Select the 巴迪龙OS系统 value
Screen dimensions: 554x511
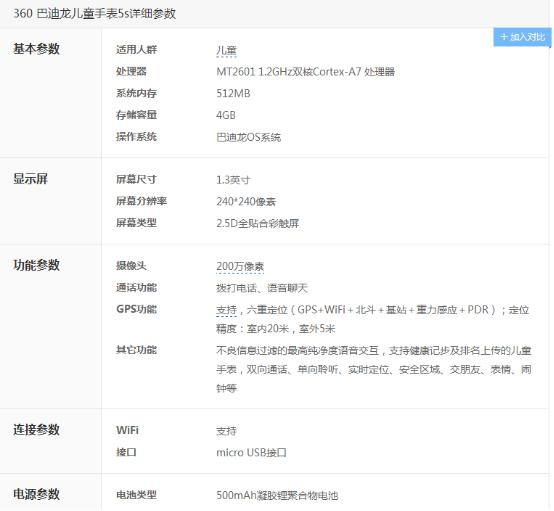[x=248, y=137]
